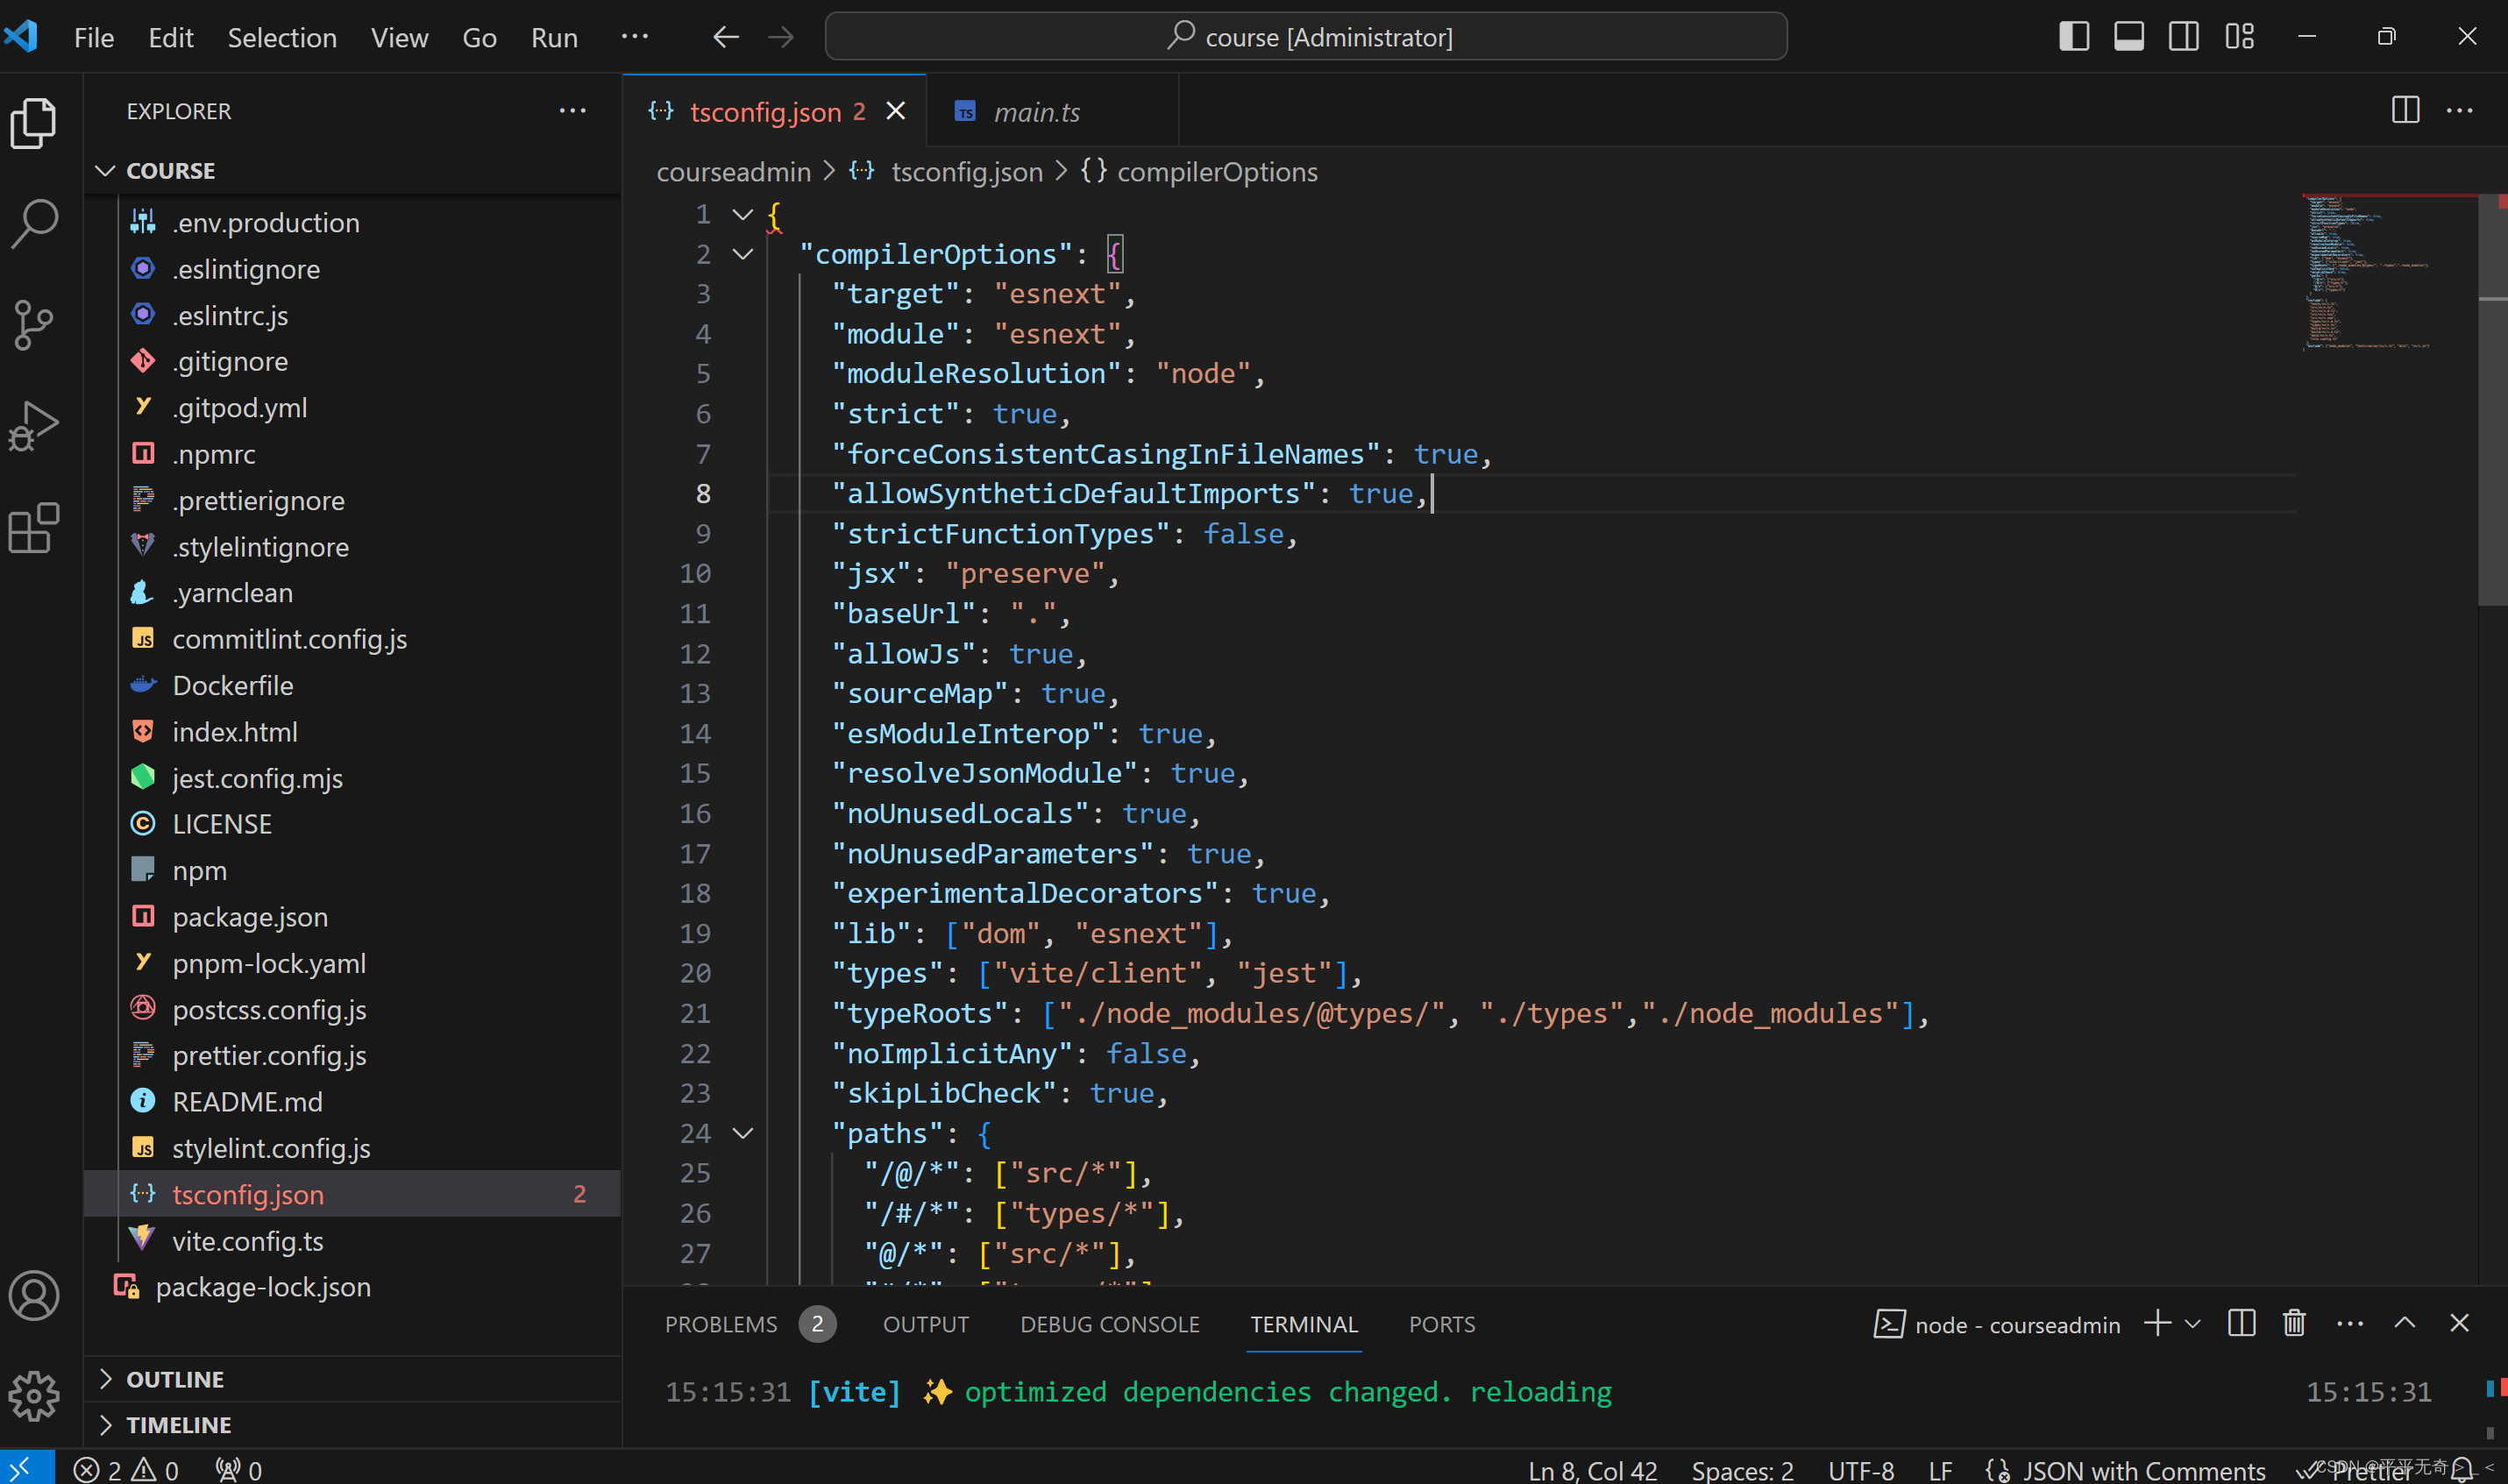Viewport: 2508px width, 1484px height.
Task: Click the Explorer icon in activity bar
Action: (33, 118)
